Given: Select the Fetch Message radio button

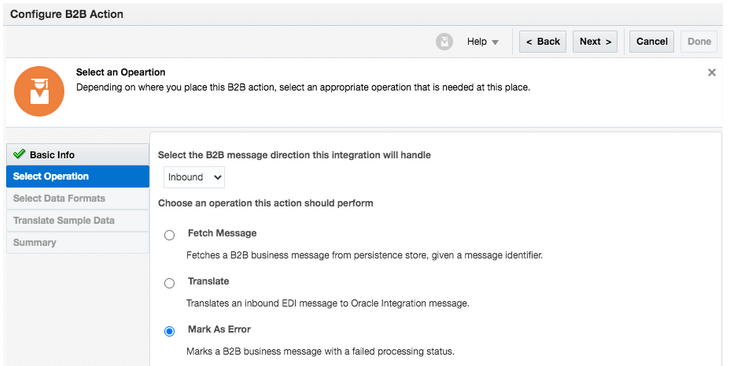Looking at the screenshot, I should [169, 235].
